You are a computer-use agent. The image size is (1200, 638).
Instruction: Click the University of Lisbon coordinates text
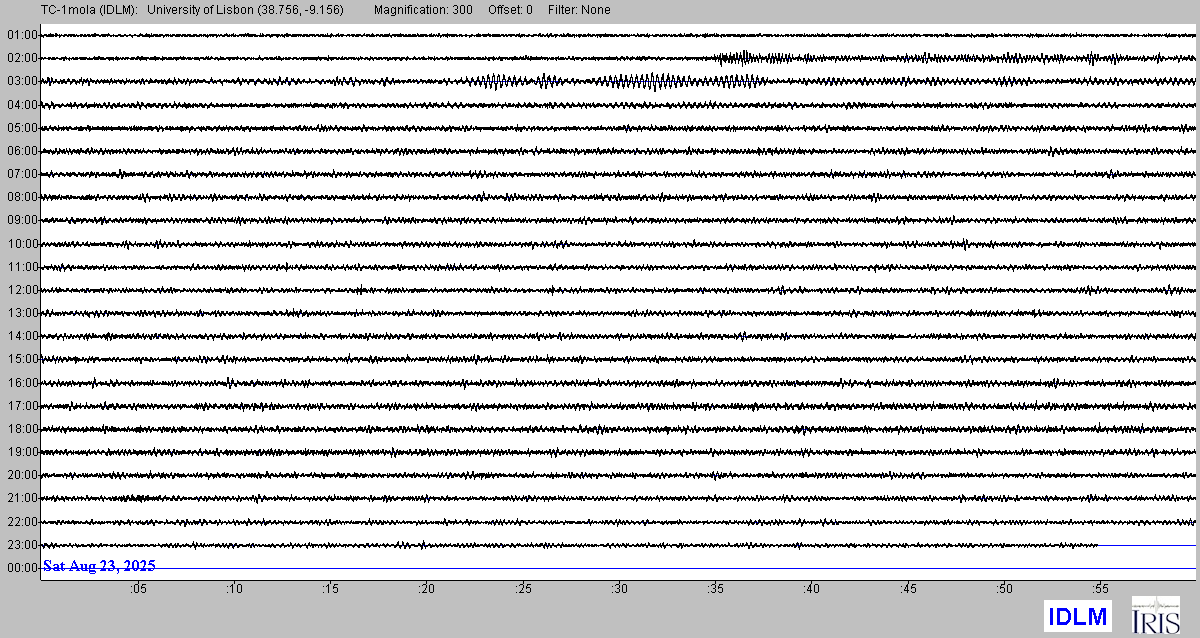[246, 10]
